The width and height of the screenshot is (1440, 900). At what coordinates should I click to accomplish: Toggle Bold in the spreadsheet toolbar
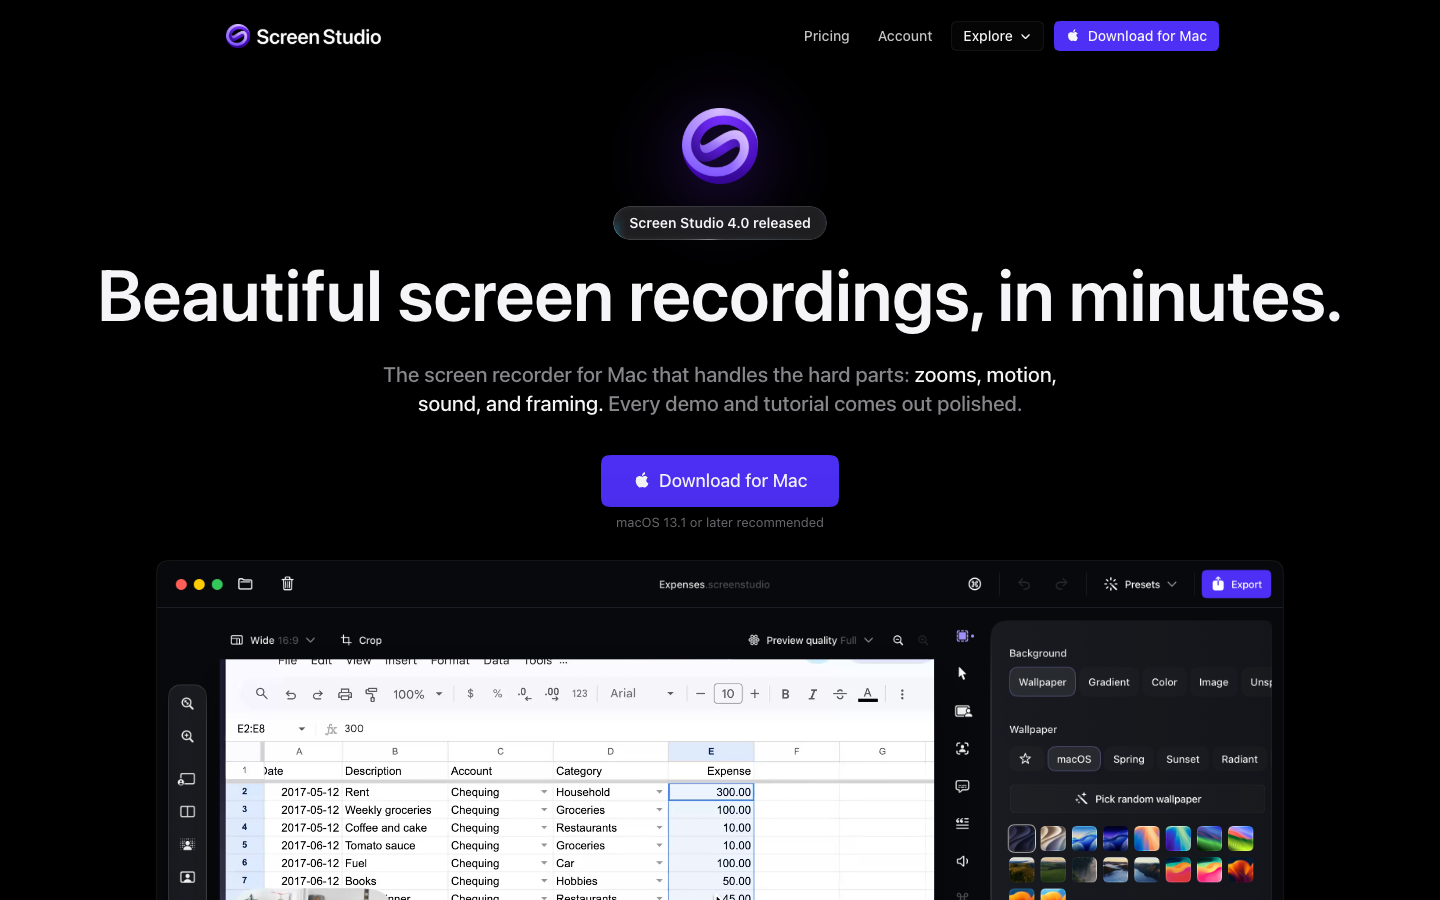(786, 694)
